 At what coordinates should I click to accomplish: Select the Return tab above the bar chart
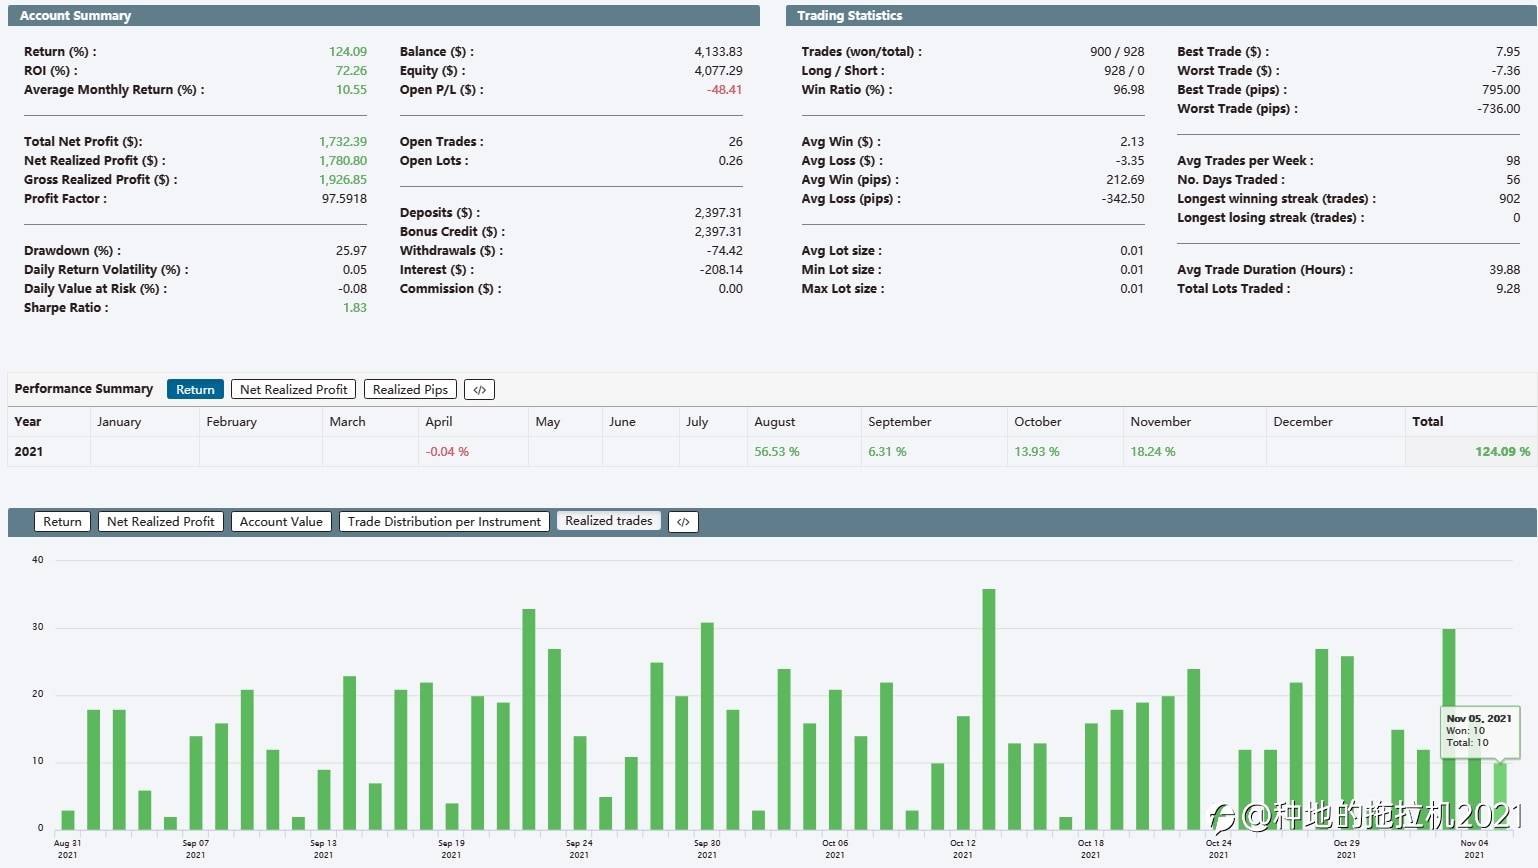tap(62, 522)
